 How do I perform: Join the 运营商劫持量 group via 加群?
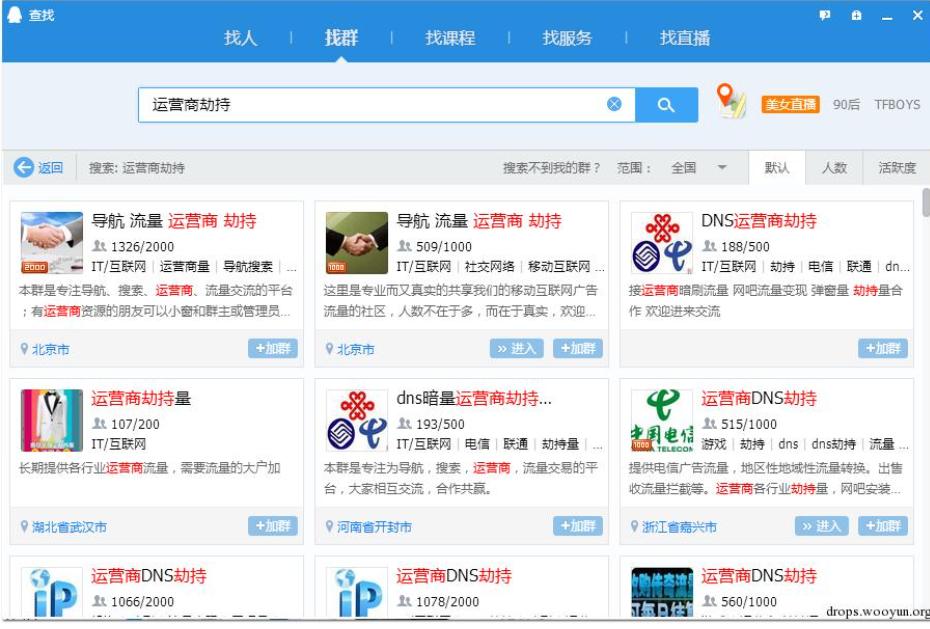tap(273, 524)
